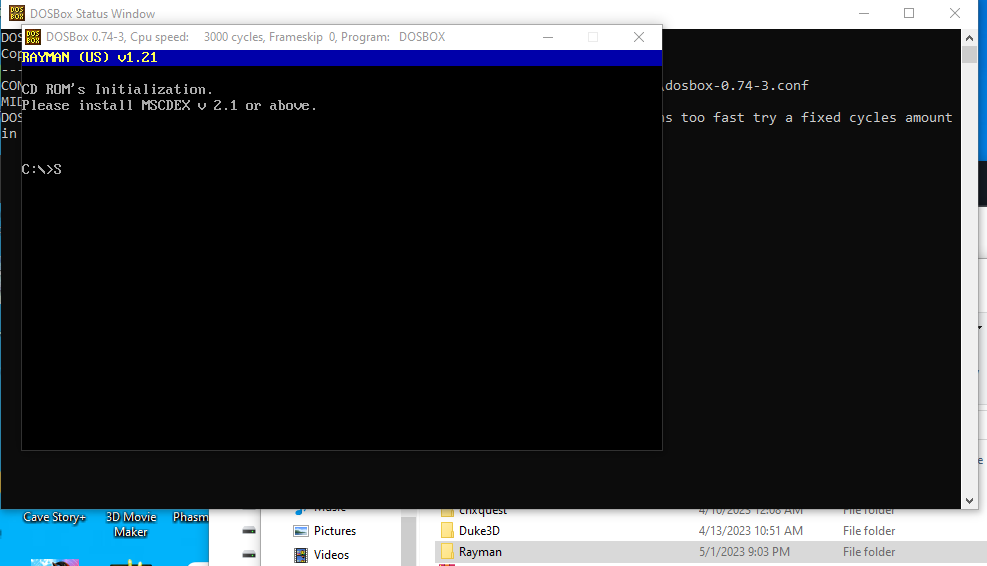Maximize the DOSBox Status Window
The width and height of the screenshot is (987, 566).
(909, 13)
